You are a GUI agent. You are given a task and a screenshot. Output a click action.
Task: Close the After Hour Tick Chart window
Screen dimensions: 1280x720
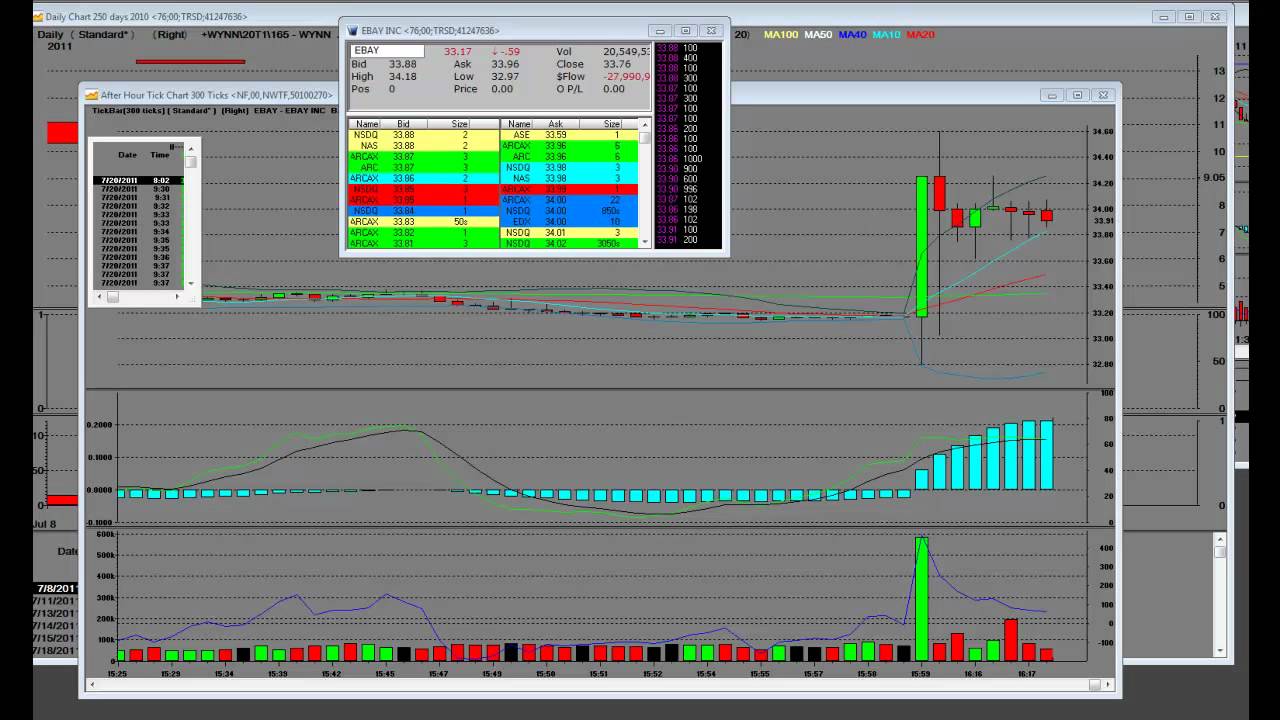(1103, 95)
